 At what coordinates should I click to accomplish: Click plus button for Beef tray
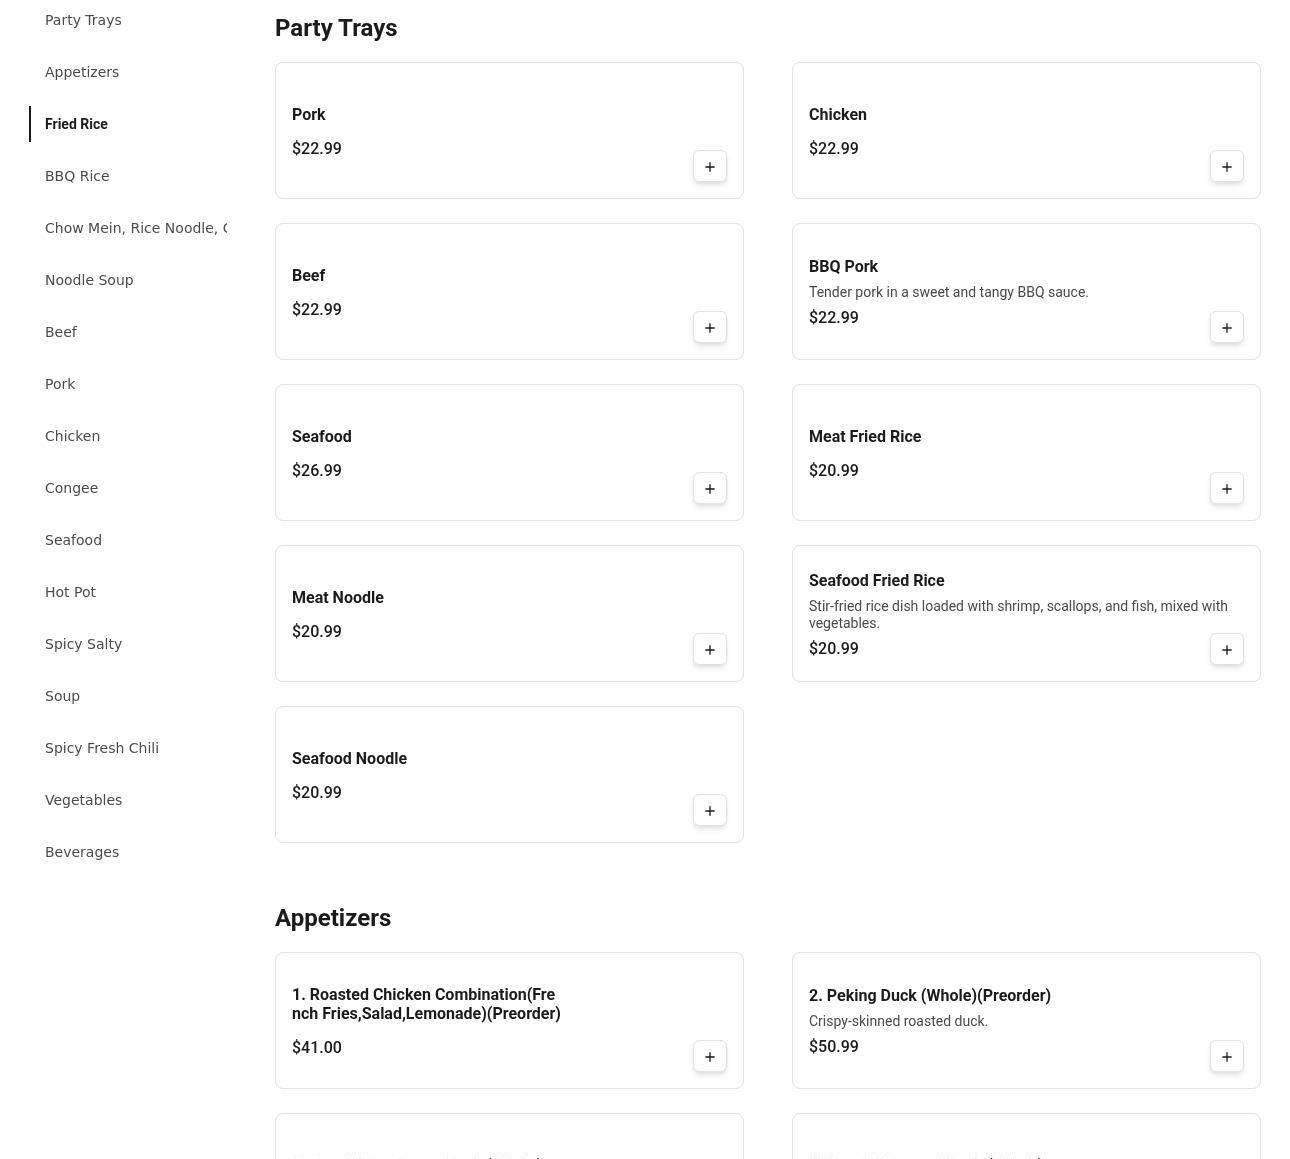tap(710, 328)
